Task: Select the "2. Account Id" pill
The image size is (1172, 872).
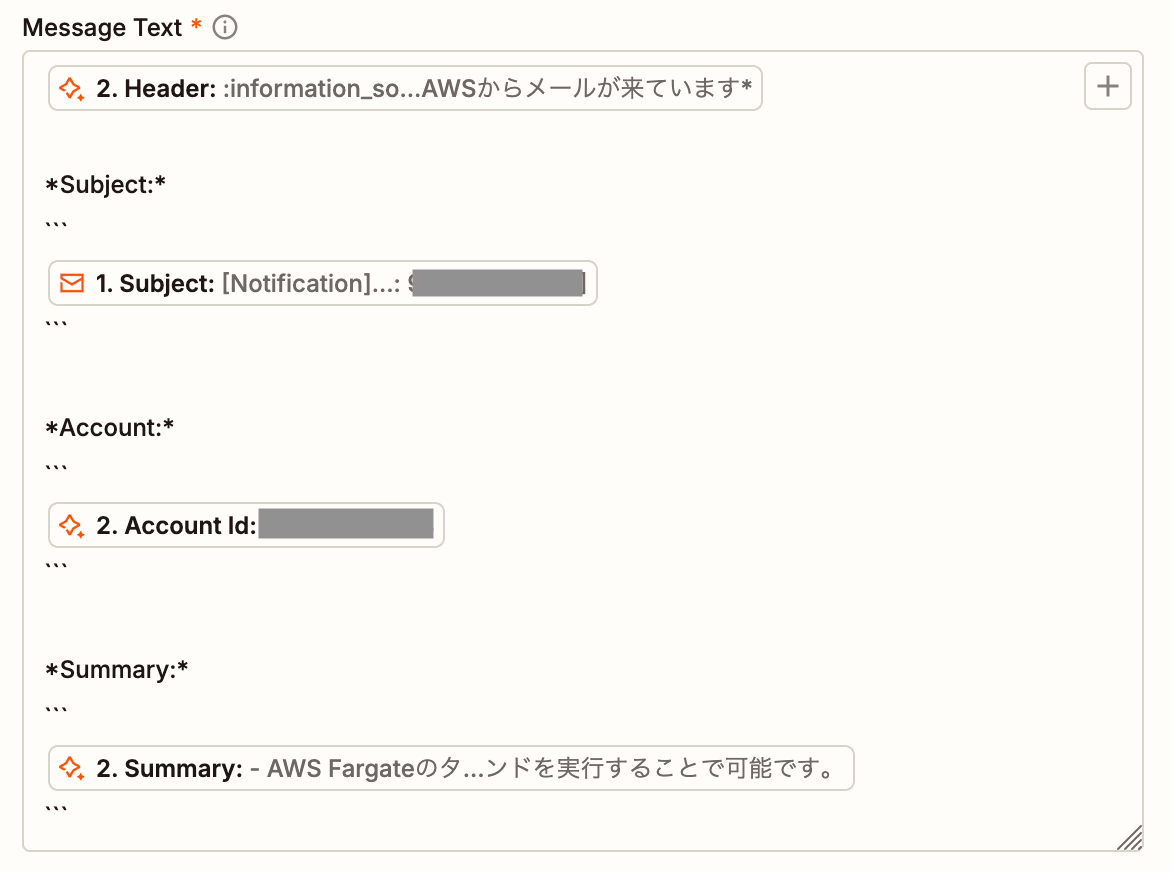Action: click(x=246, y=525)
